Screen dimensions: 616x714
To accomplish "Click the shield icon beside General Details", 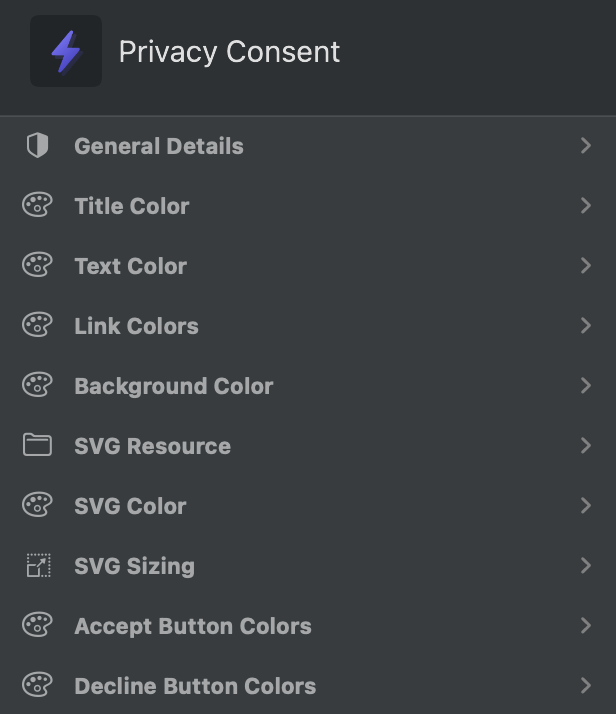I will coord(37,146).
